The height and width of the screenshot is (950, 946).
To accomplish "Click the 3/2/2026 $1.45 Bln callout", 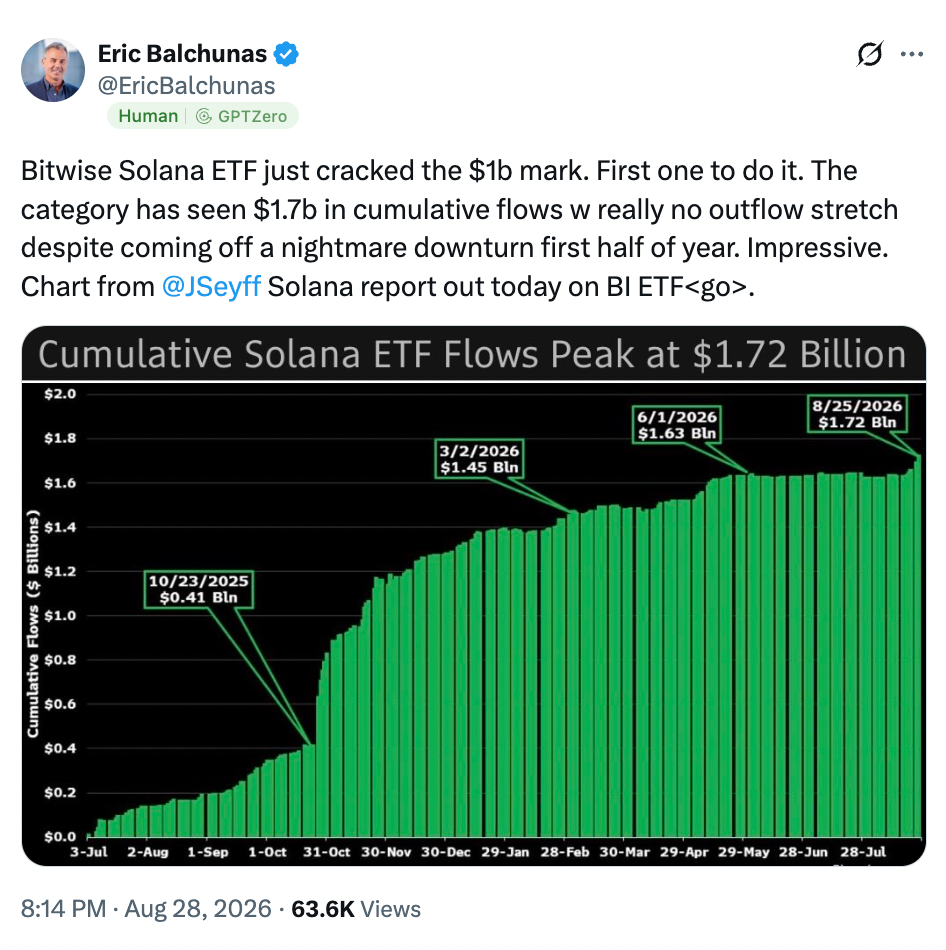I will (x=479, y=459).
